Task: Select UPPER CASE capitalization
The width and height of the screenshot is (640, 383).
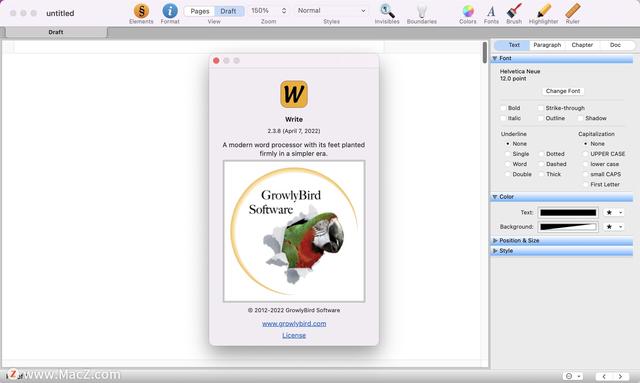Action: pyautogui.click(x=585, y=154)
